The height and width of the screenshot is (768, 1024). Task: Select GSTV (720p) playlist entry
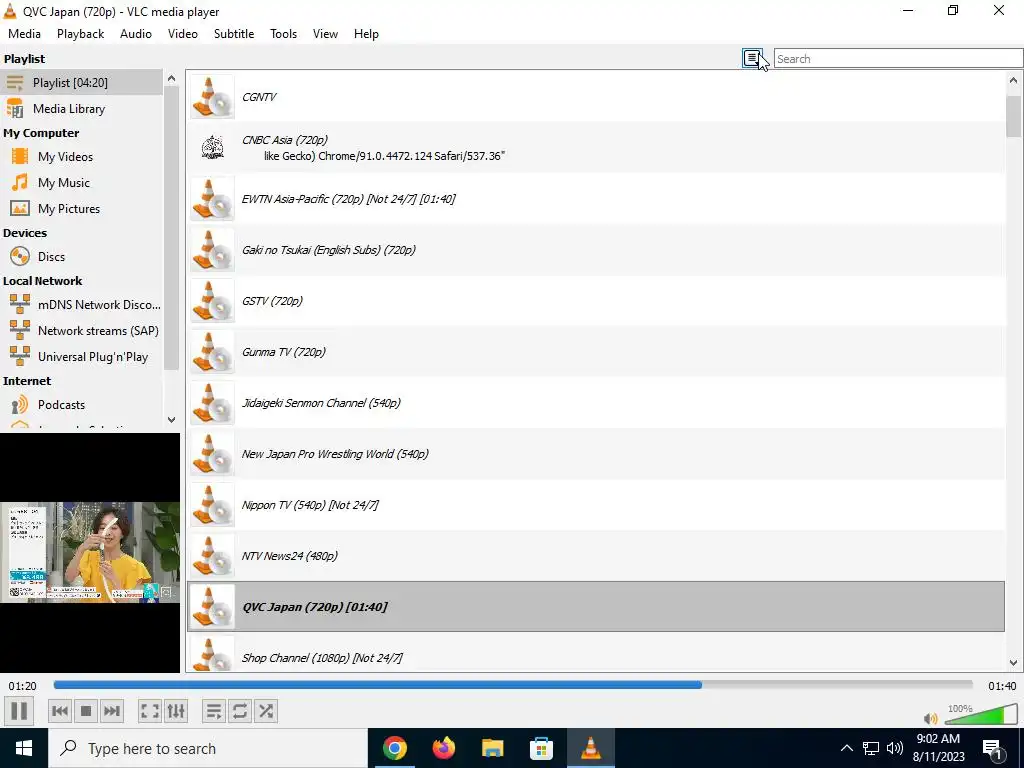point(596,300)
